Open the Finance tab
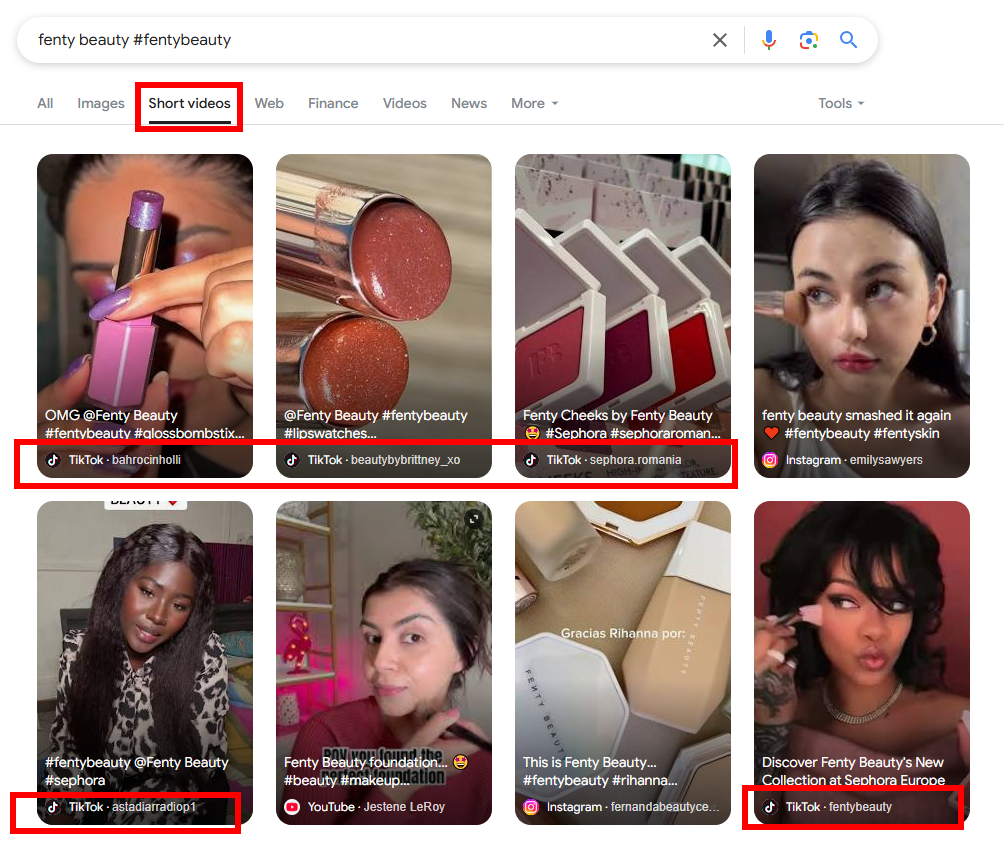Image resolution: width=1004 pixels, height=841 pixels. pos(333,104)
